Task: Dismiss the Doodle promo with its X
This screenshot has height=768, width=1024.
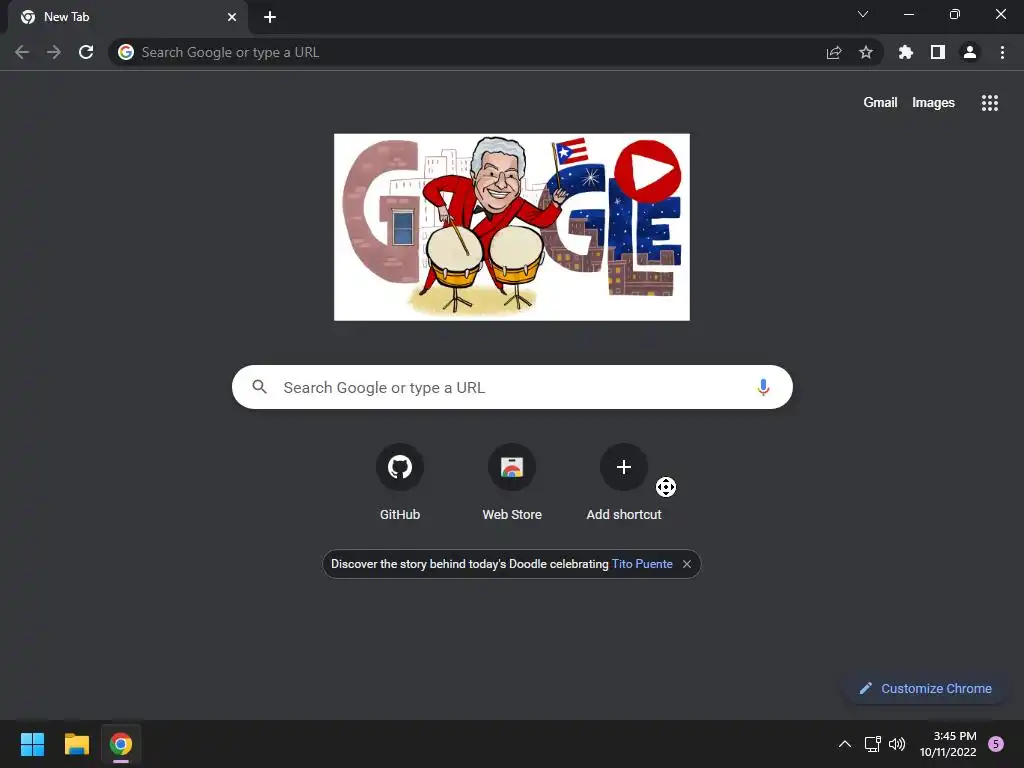Action: click(x=687, y=564)
